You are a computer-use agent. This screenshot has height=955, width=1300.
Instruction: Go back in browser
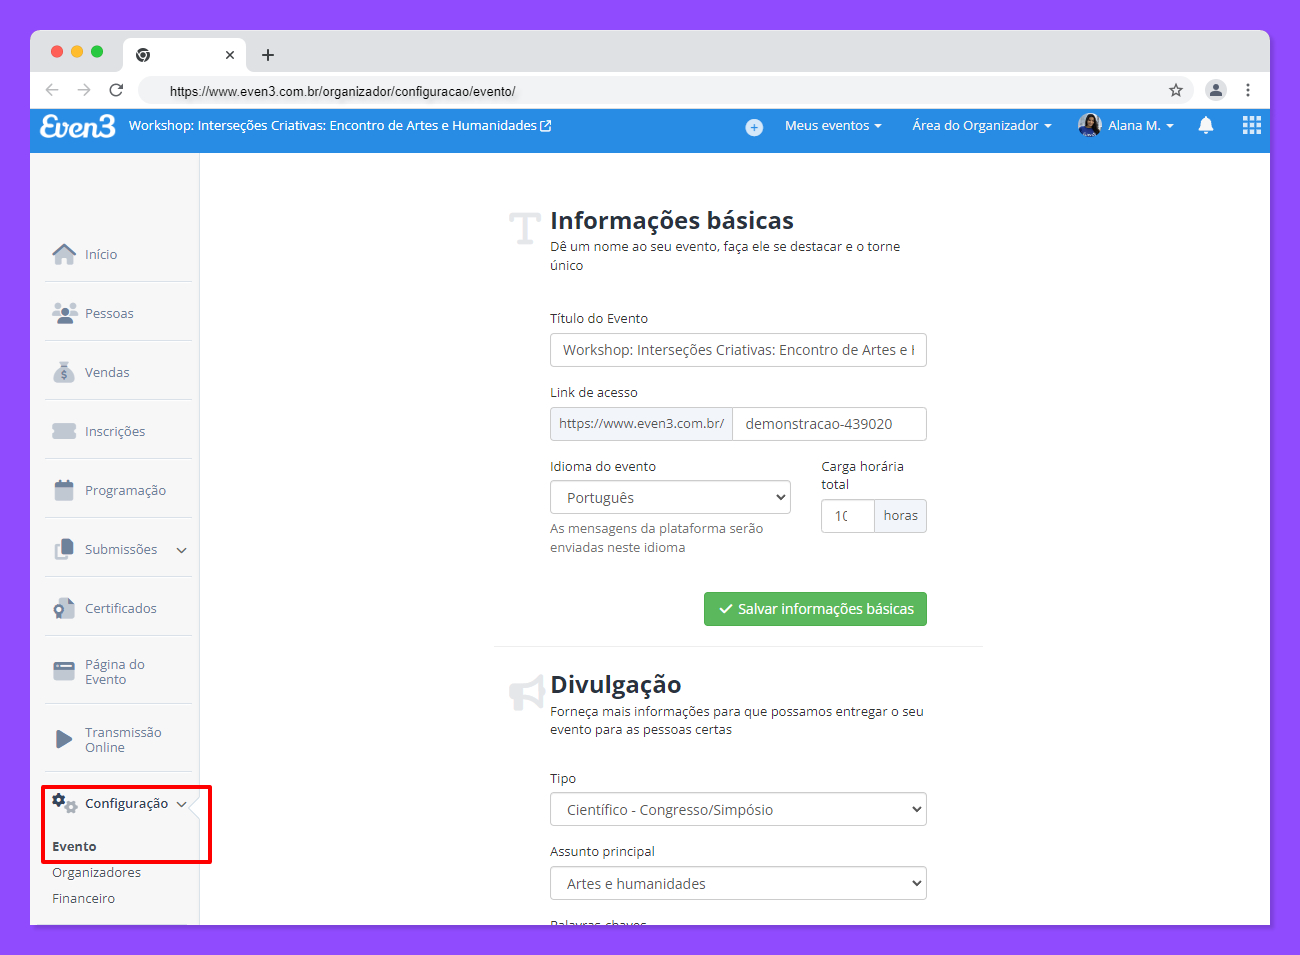(52, 90)
